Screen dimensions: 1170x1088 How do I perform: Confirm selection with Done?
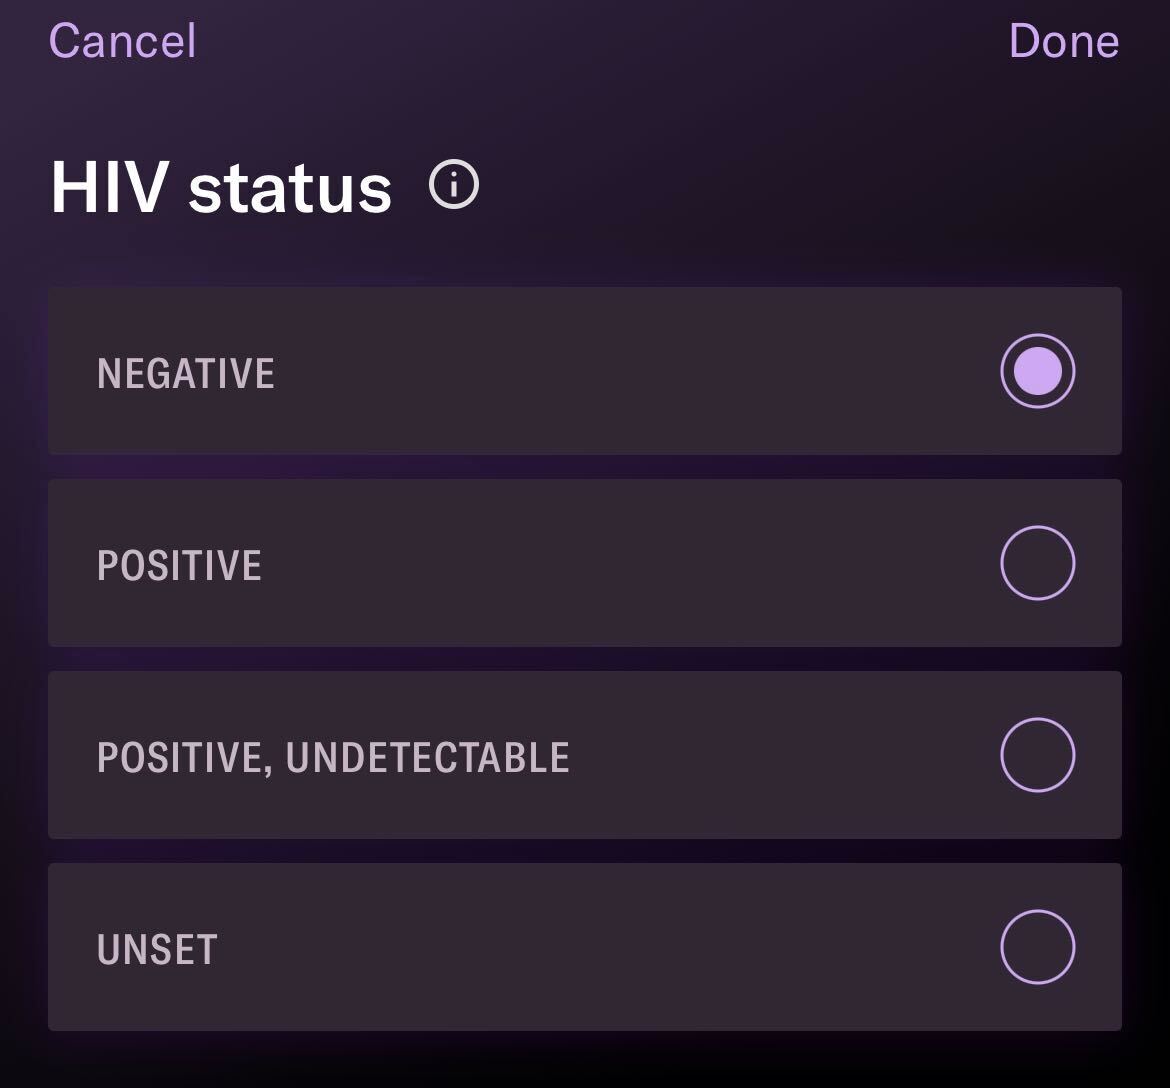[1064, 40]
